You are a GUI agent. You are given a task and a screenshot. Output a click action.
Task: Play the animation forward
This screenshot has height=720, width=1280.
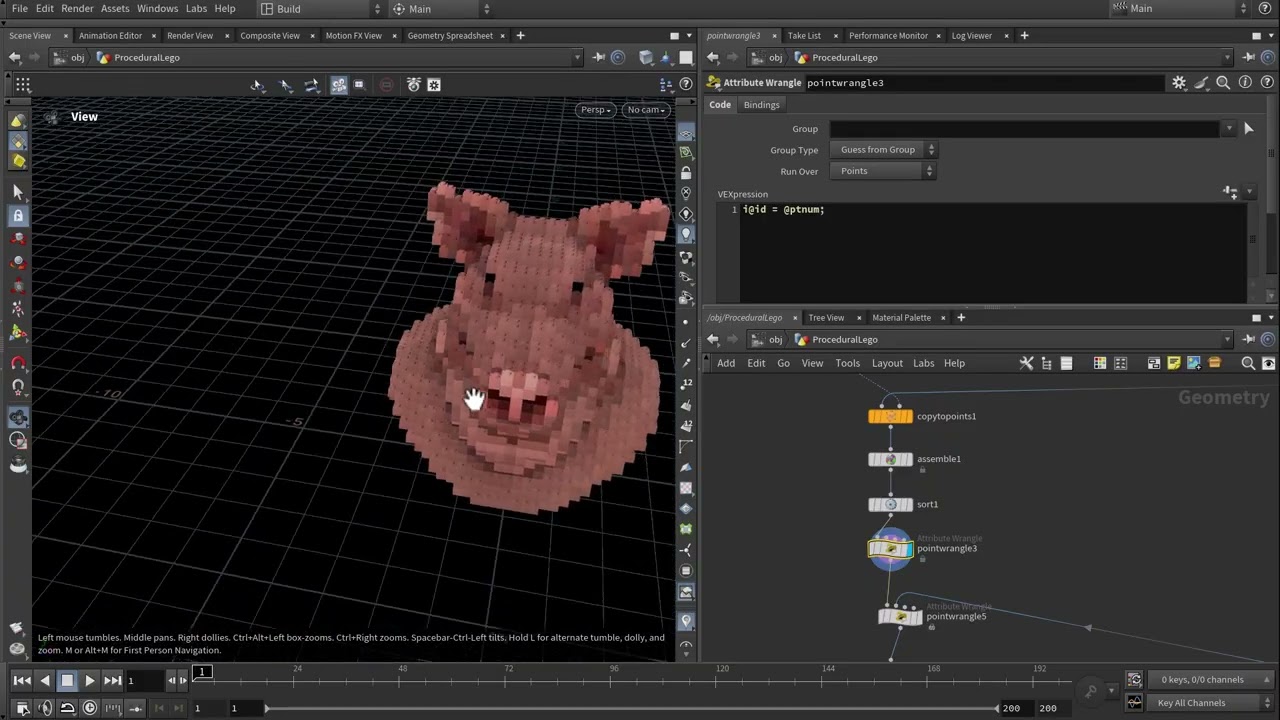[x=90, y=681]
